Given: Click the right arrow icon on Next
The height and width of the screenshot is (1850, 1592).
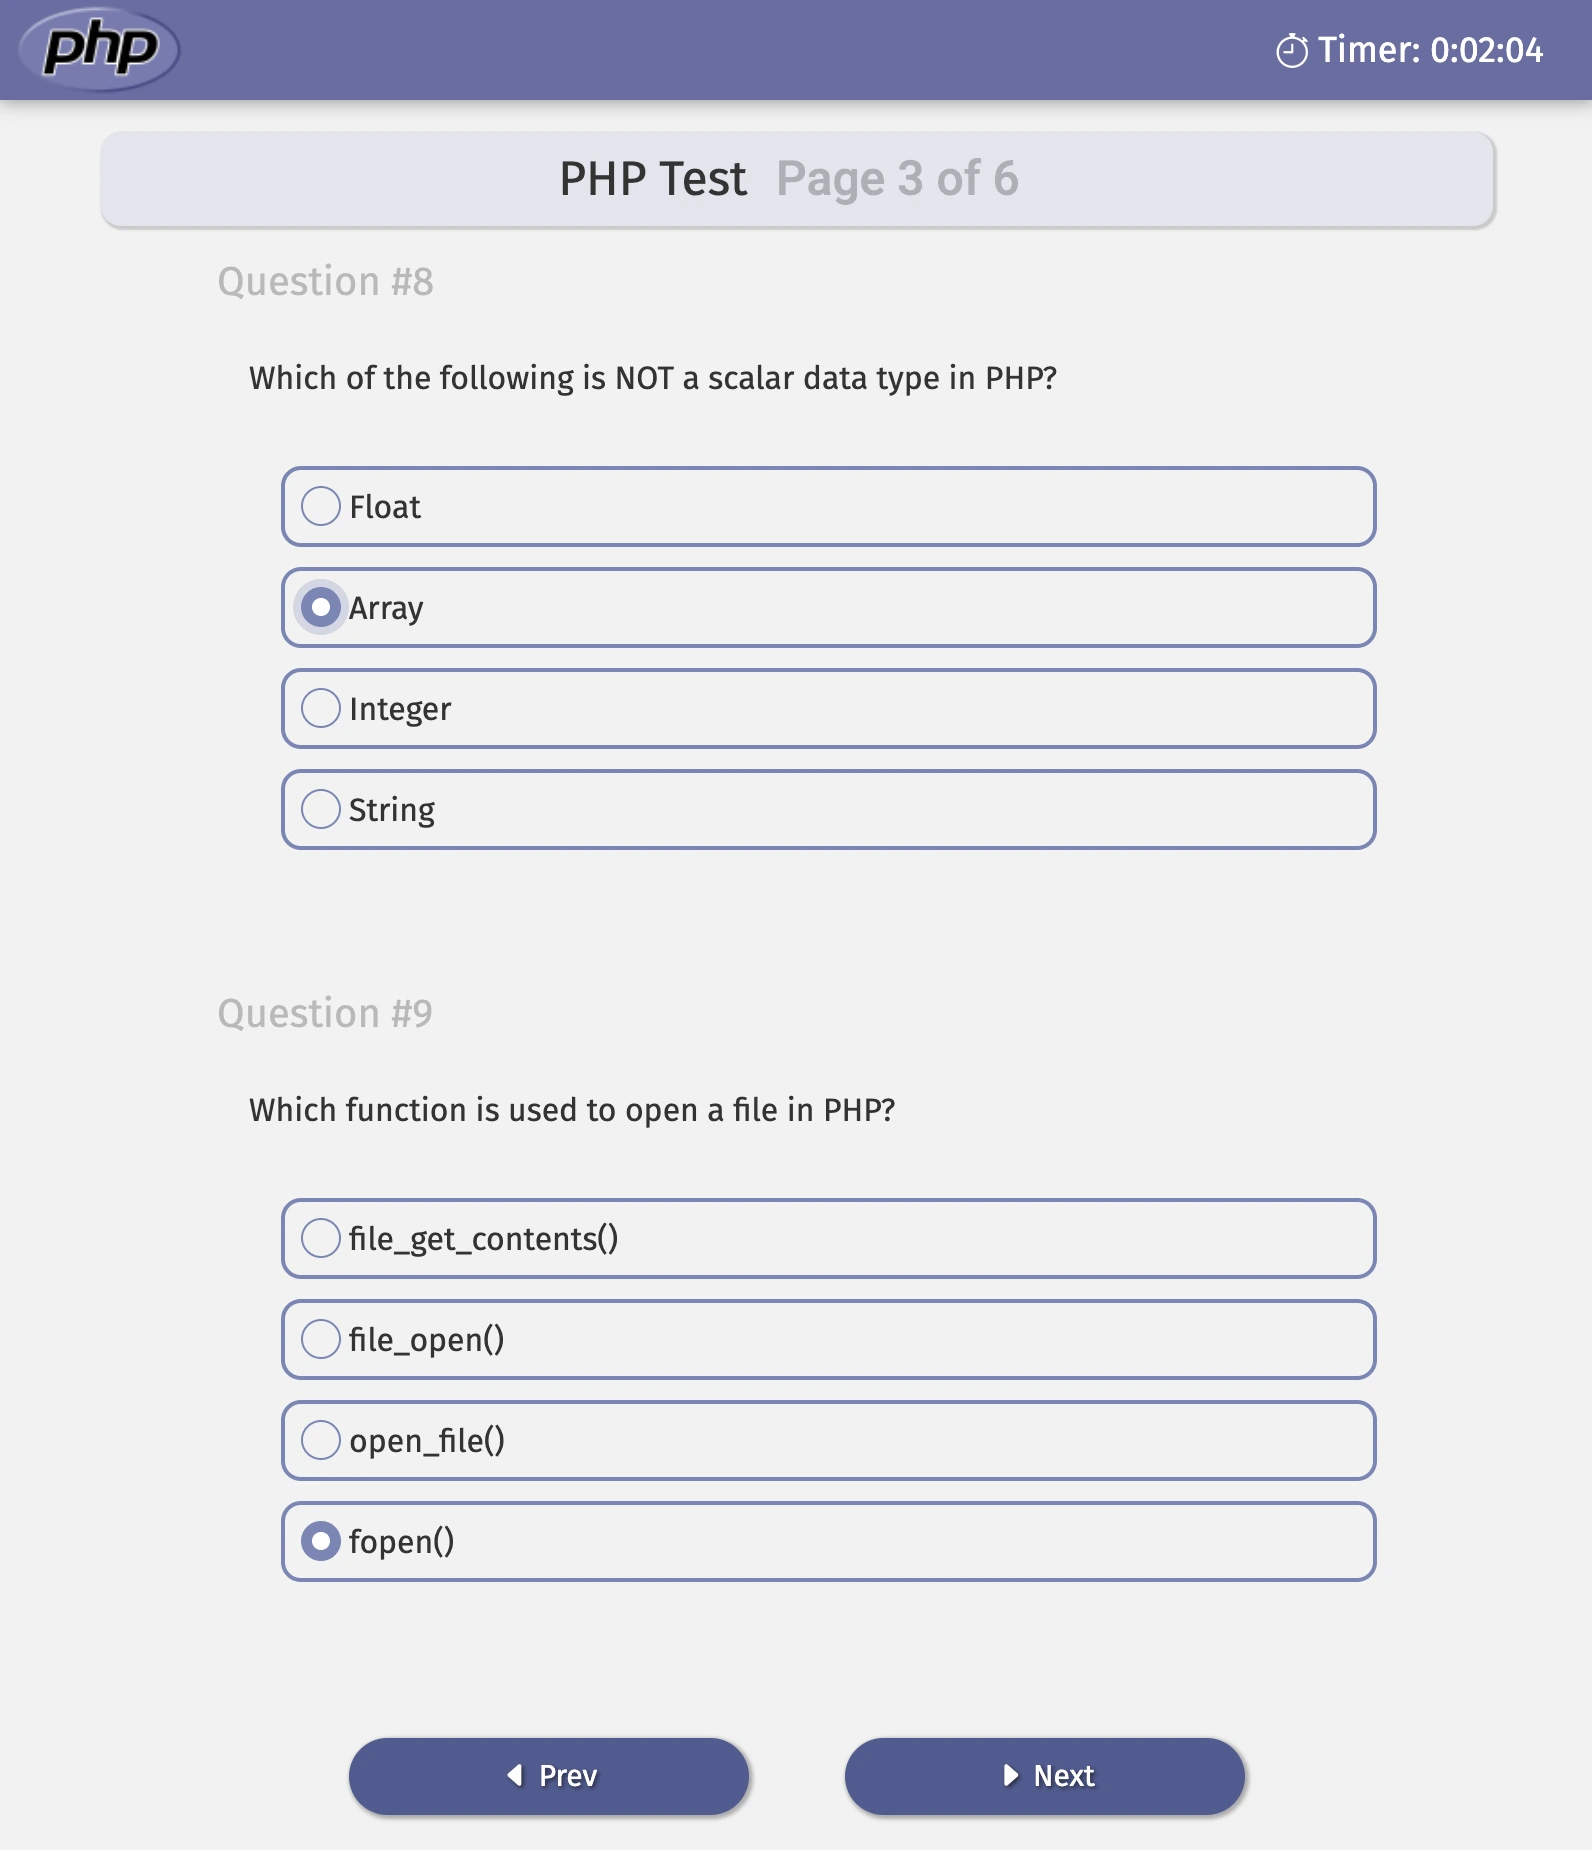Looking at the screenshot, I should [1011, 1775].
